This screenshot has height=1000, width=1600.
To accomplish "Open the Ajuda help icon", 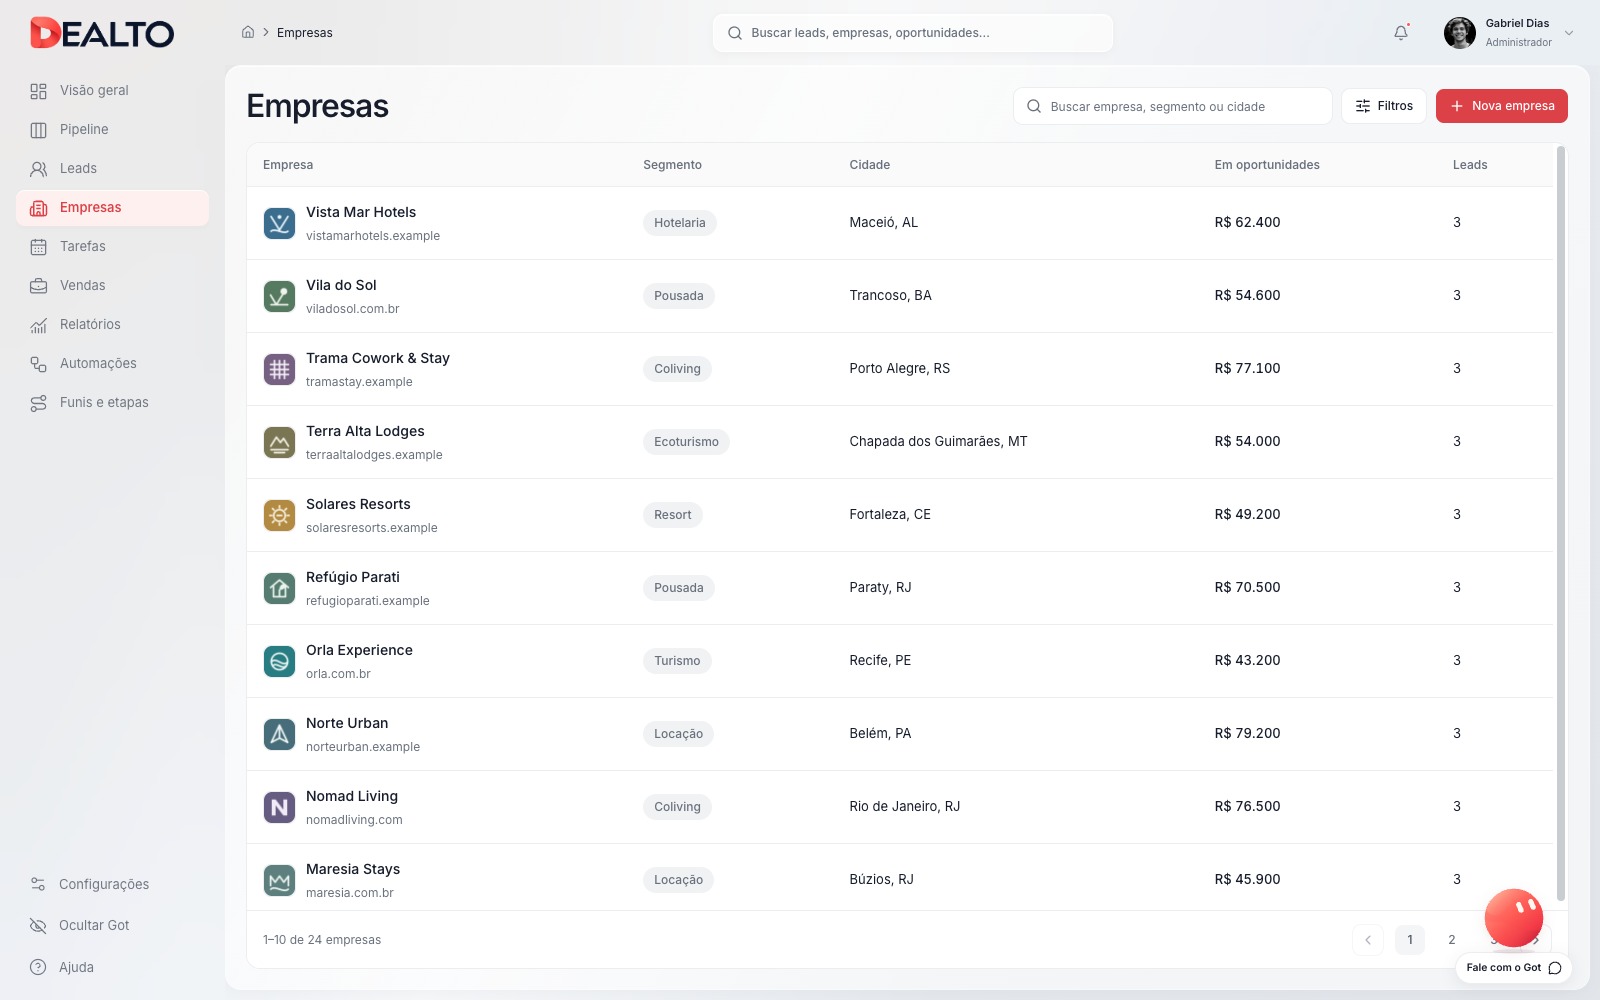I will [38, 967].
